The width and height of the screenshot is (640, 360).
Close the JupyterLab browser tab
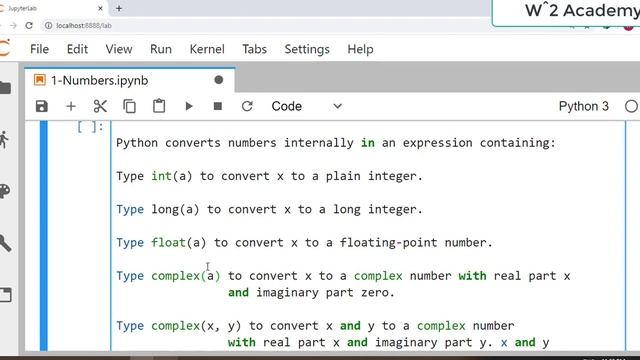[100, 8]
